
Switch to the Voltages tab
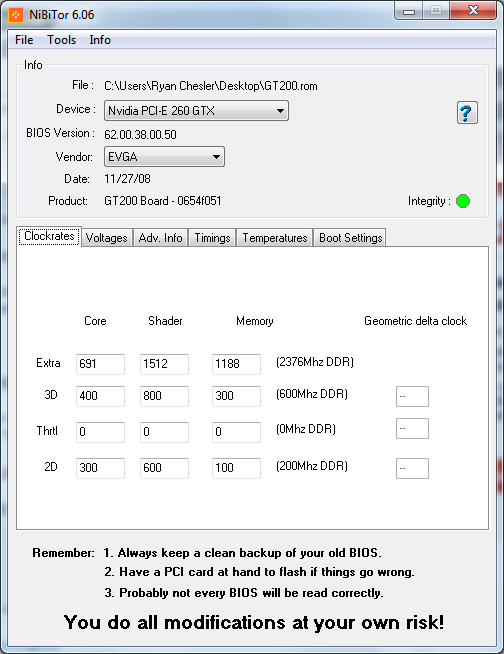(x=107, y=237)
